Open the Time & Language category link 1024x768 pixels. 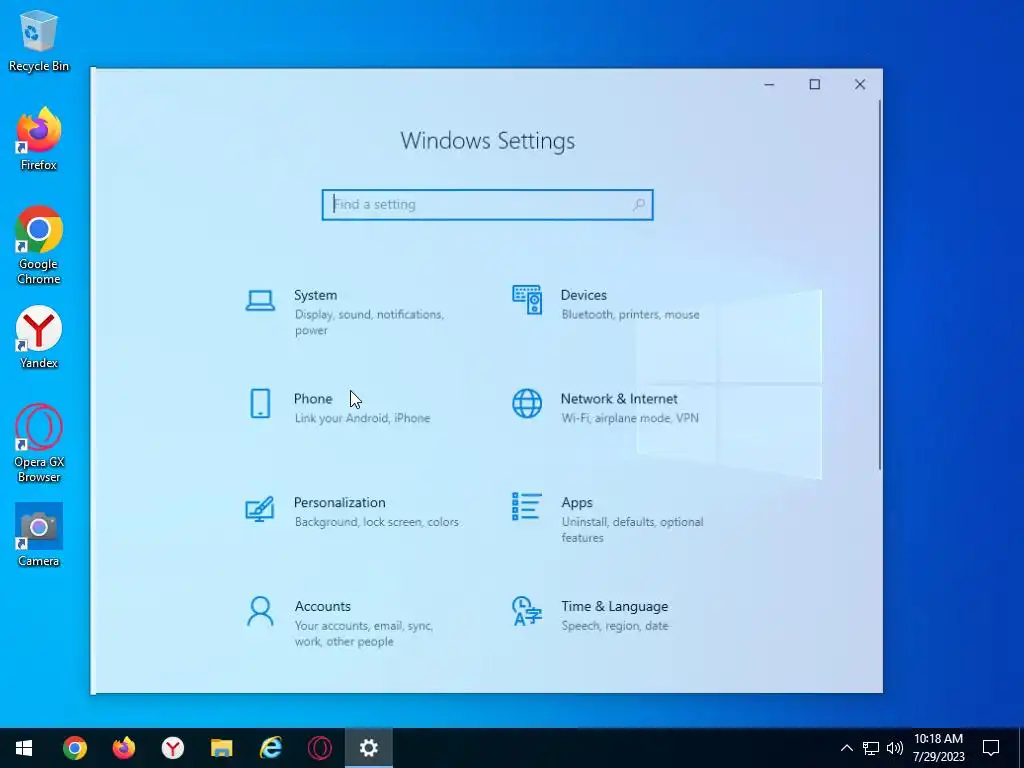point(615,606)
